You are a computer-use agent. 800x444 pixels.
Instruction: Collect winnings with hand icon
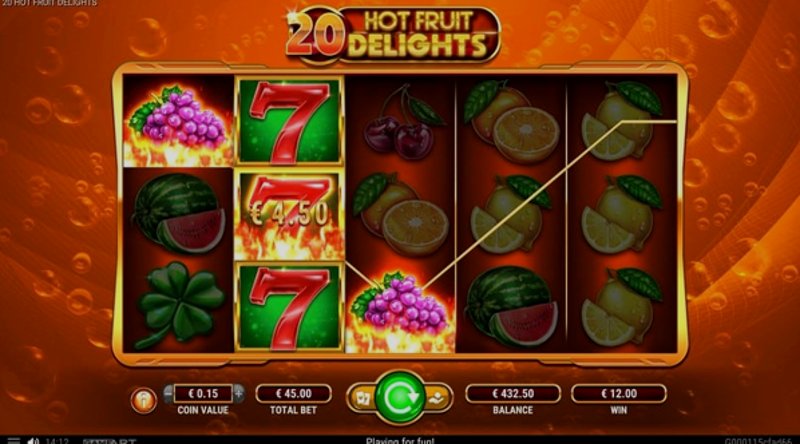437,398
